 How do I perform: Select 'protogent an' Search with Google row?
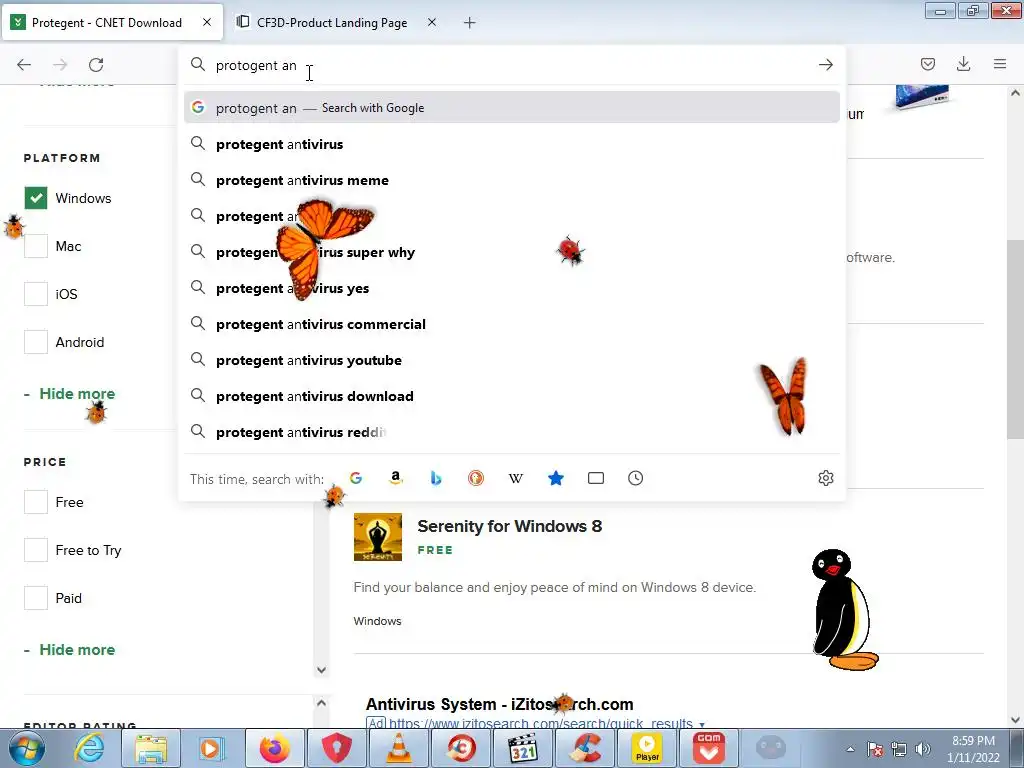pyautogui.click(x=511, y=108)
